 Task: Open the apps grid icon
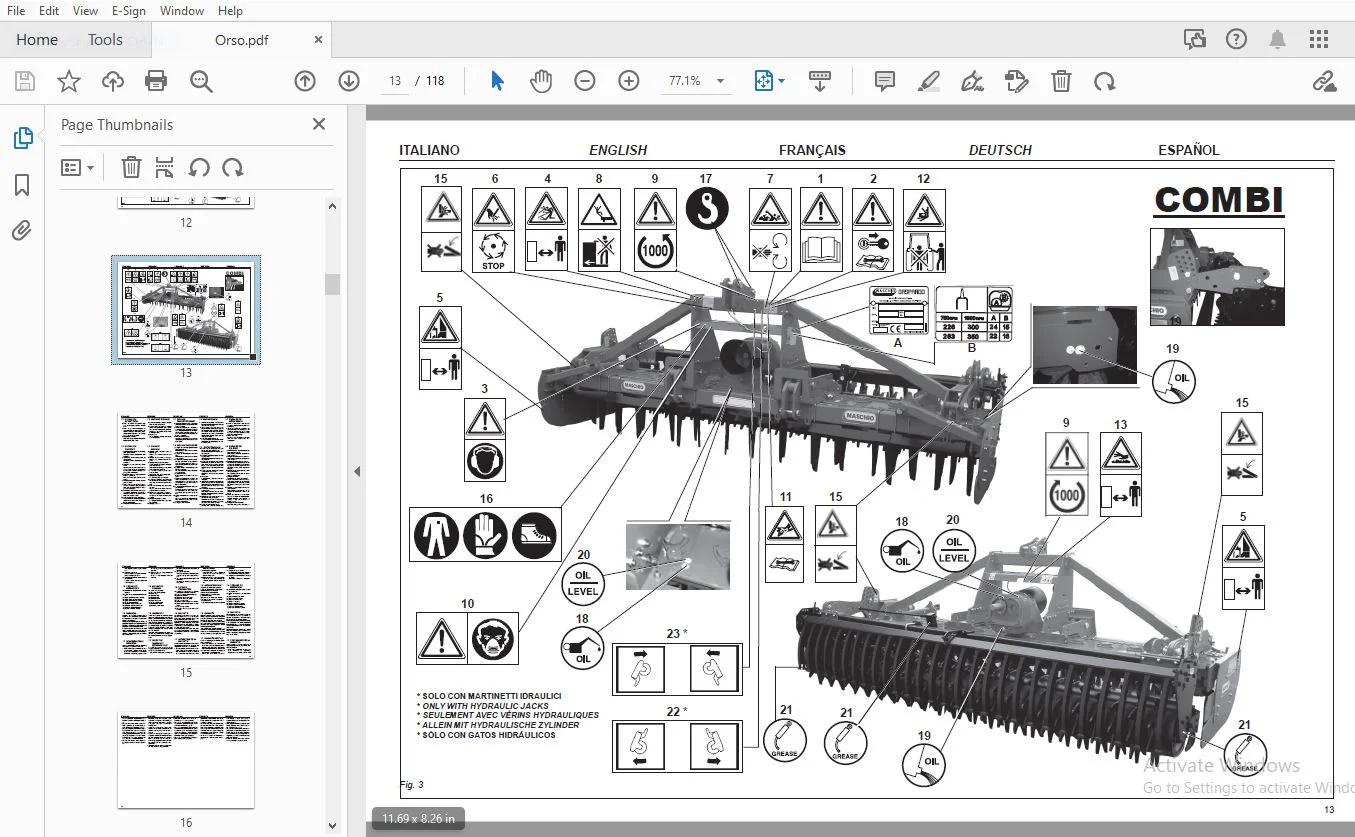(x=1319, y=40)
